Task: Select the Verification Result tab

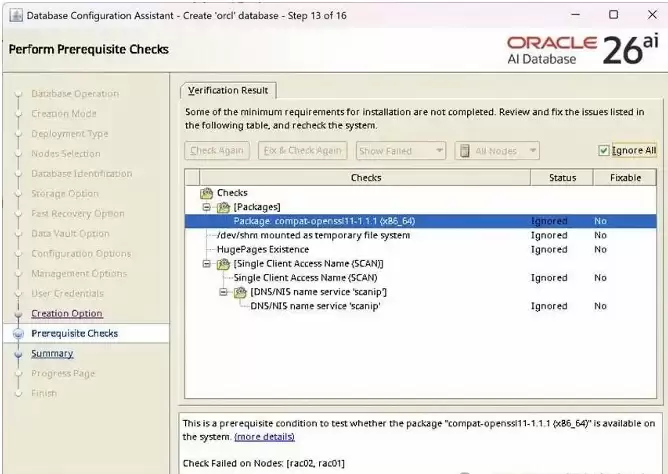Action: point(228,90)
